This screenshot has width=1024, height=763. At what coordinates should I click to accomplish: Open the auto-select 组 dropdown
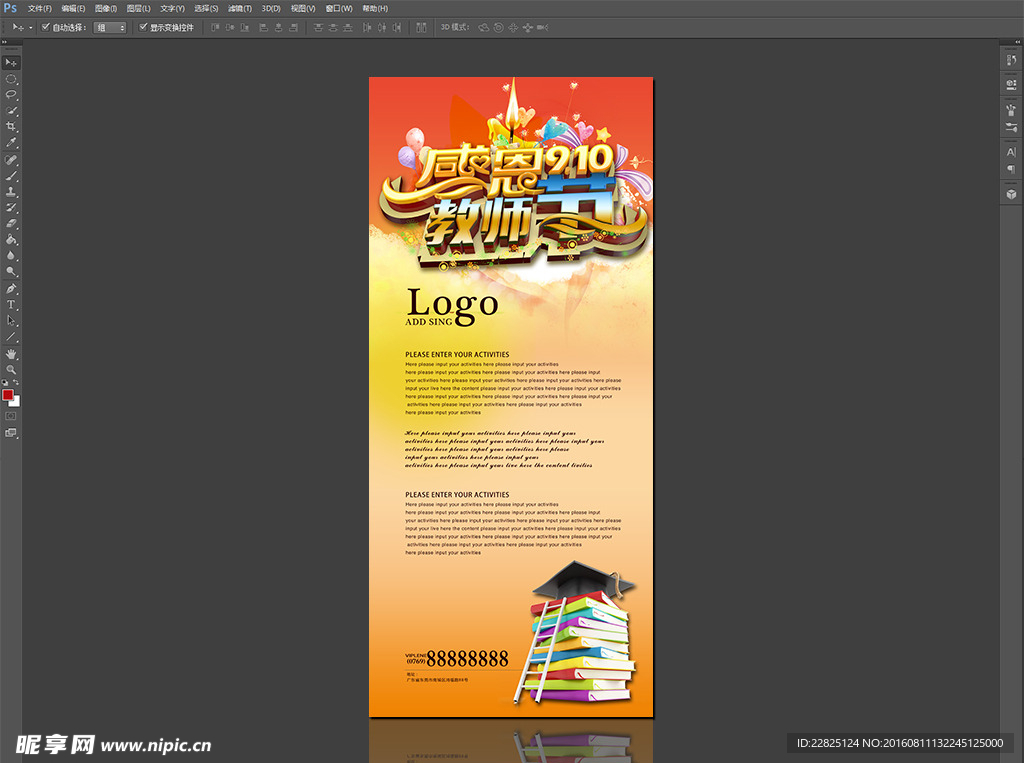[x=110, y=27]
